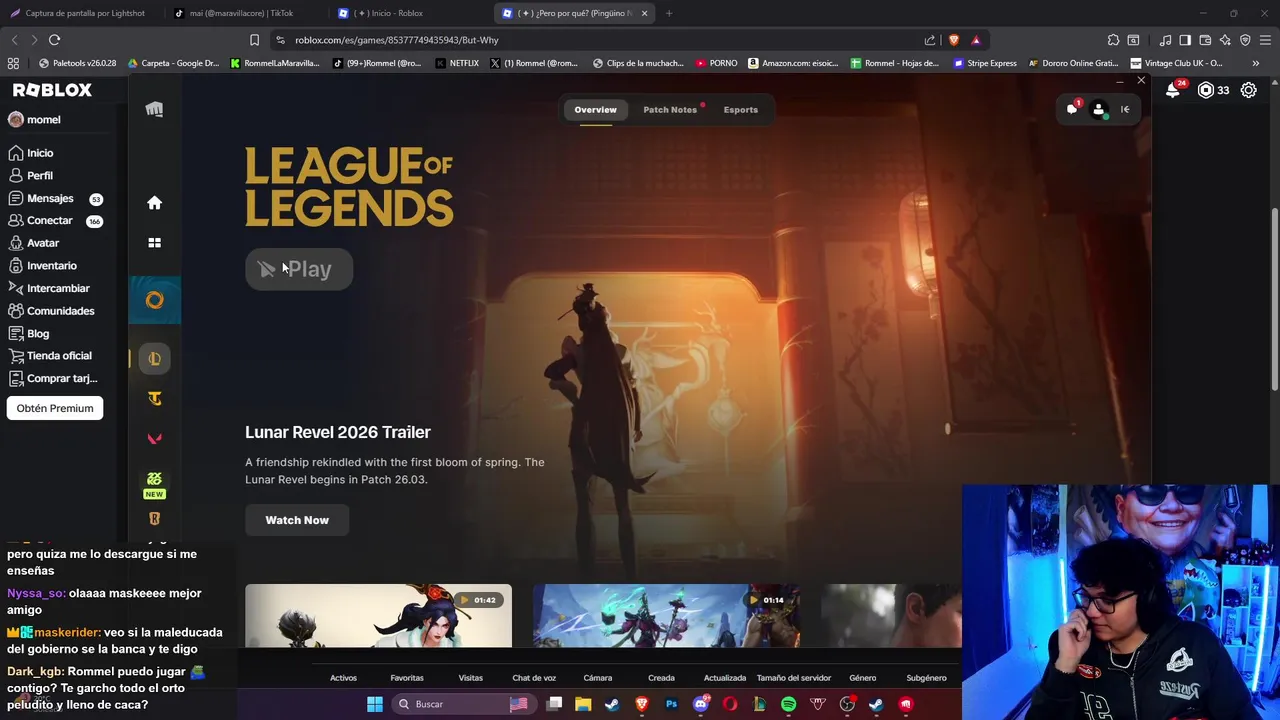Play the 01:42 video thumbnail

[x=378, y=616]
